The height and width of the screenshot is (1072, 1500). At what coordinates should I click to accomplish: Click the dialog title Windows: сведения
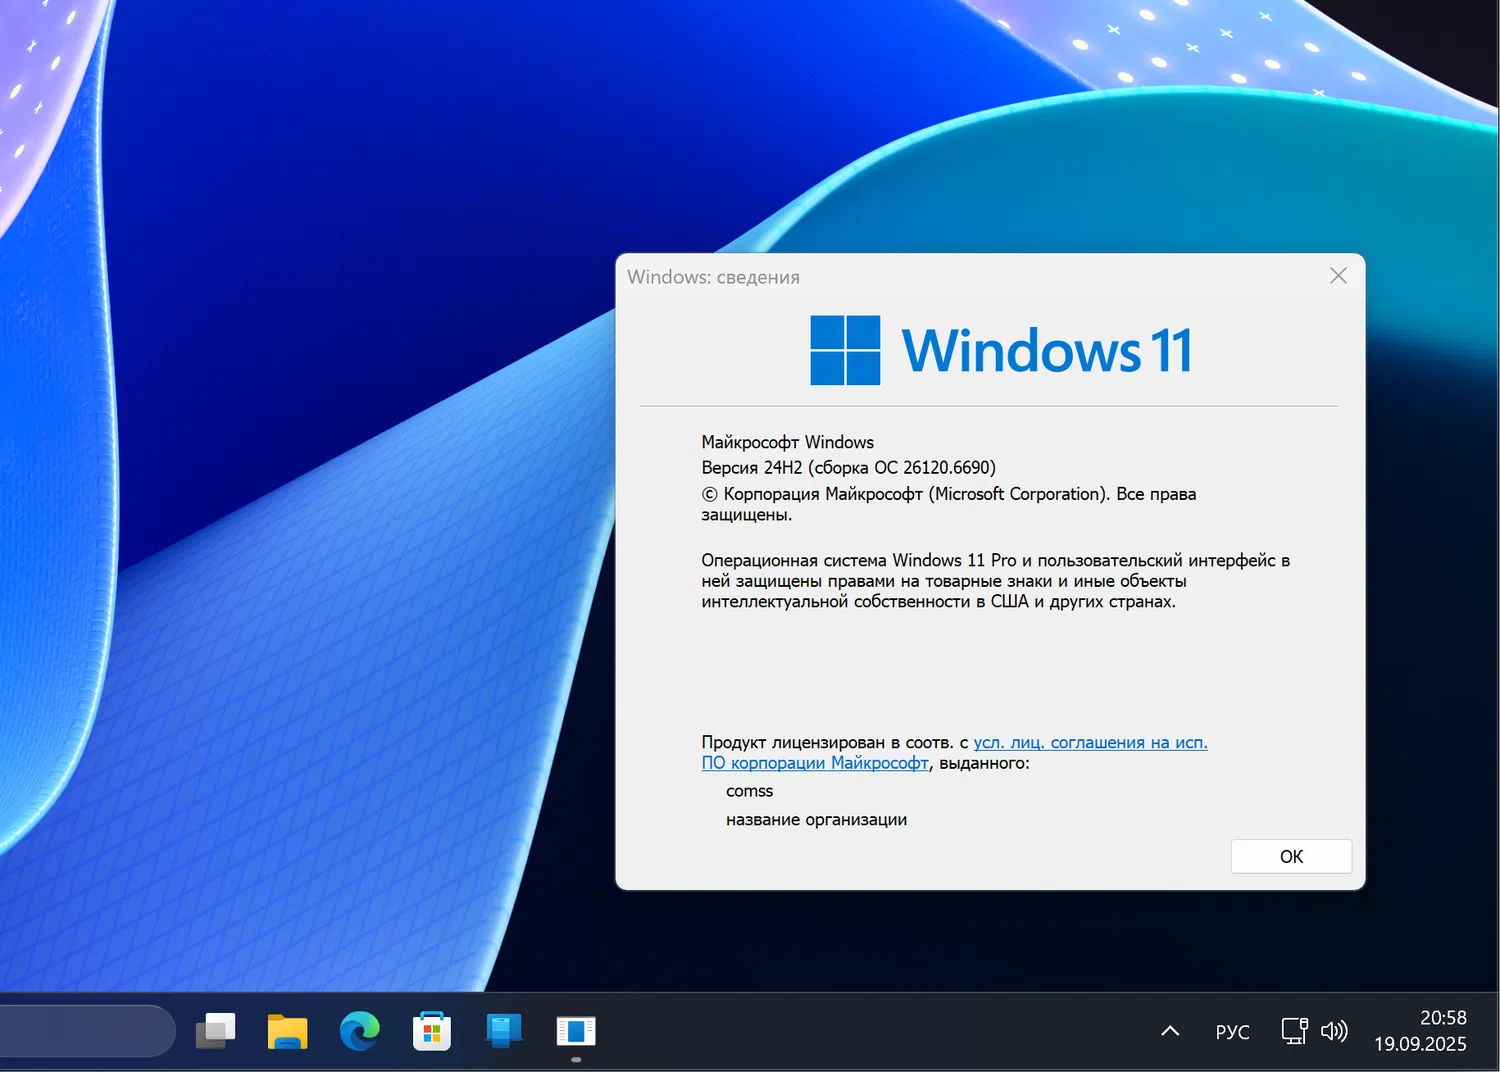point(713,277)
